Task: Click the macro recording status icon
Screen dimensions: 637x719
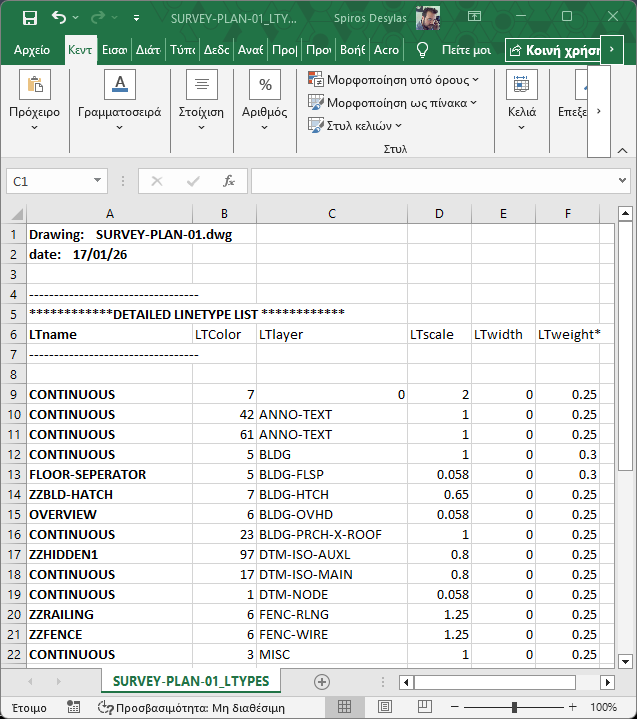Action: [73, 707]
